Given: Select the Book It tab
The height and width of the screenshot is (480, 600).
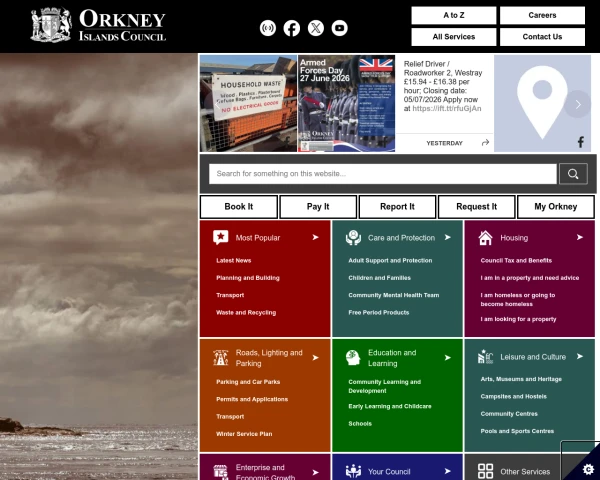Looking at the screenshot, I should tap(239, 207).
